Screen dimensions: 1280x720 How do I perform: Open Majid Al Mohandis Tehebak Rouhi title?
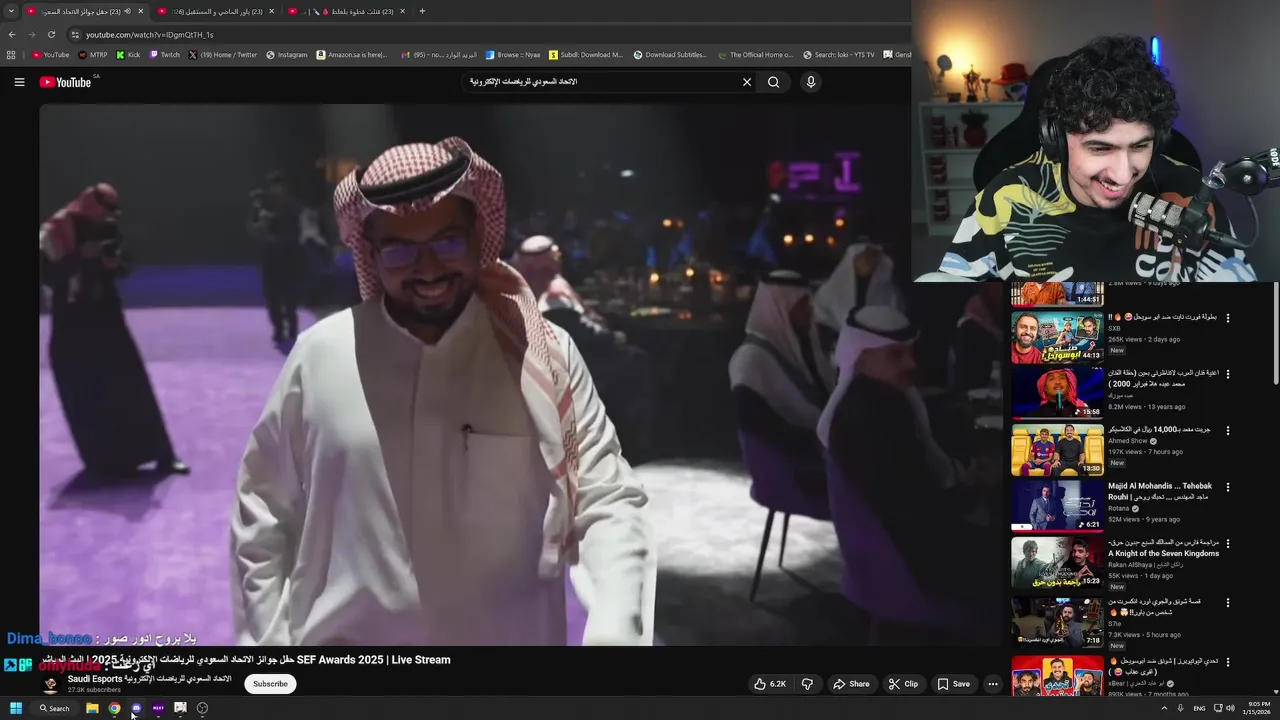pos(1160,491)
